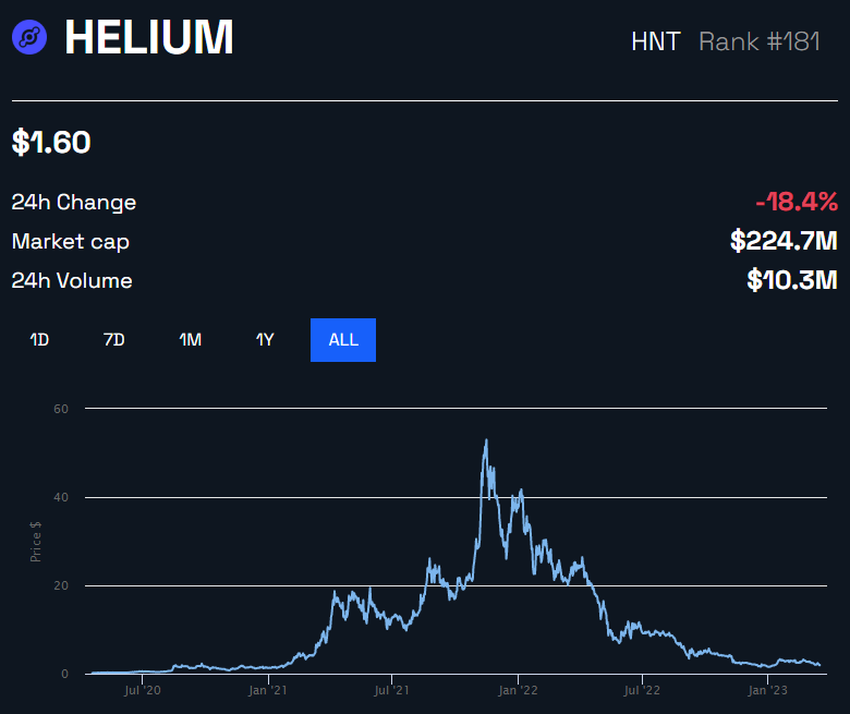Click the -18.4% 24h Change value
The image size is (850, 714).
pyautogui.click(x=799, y=201)
